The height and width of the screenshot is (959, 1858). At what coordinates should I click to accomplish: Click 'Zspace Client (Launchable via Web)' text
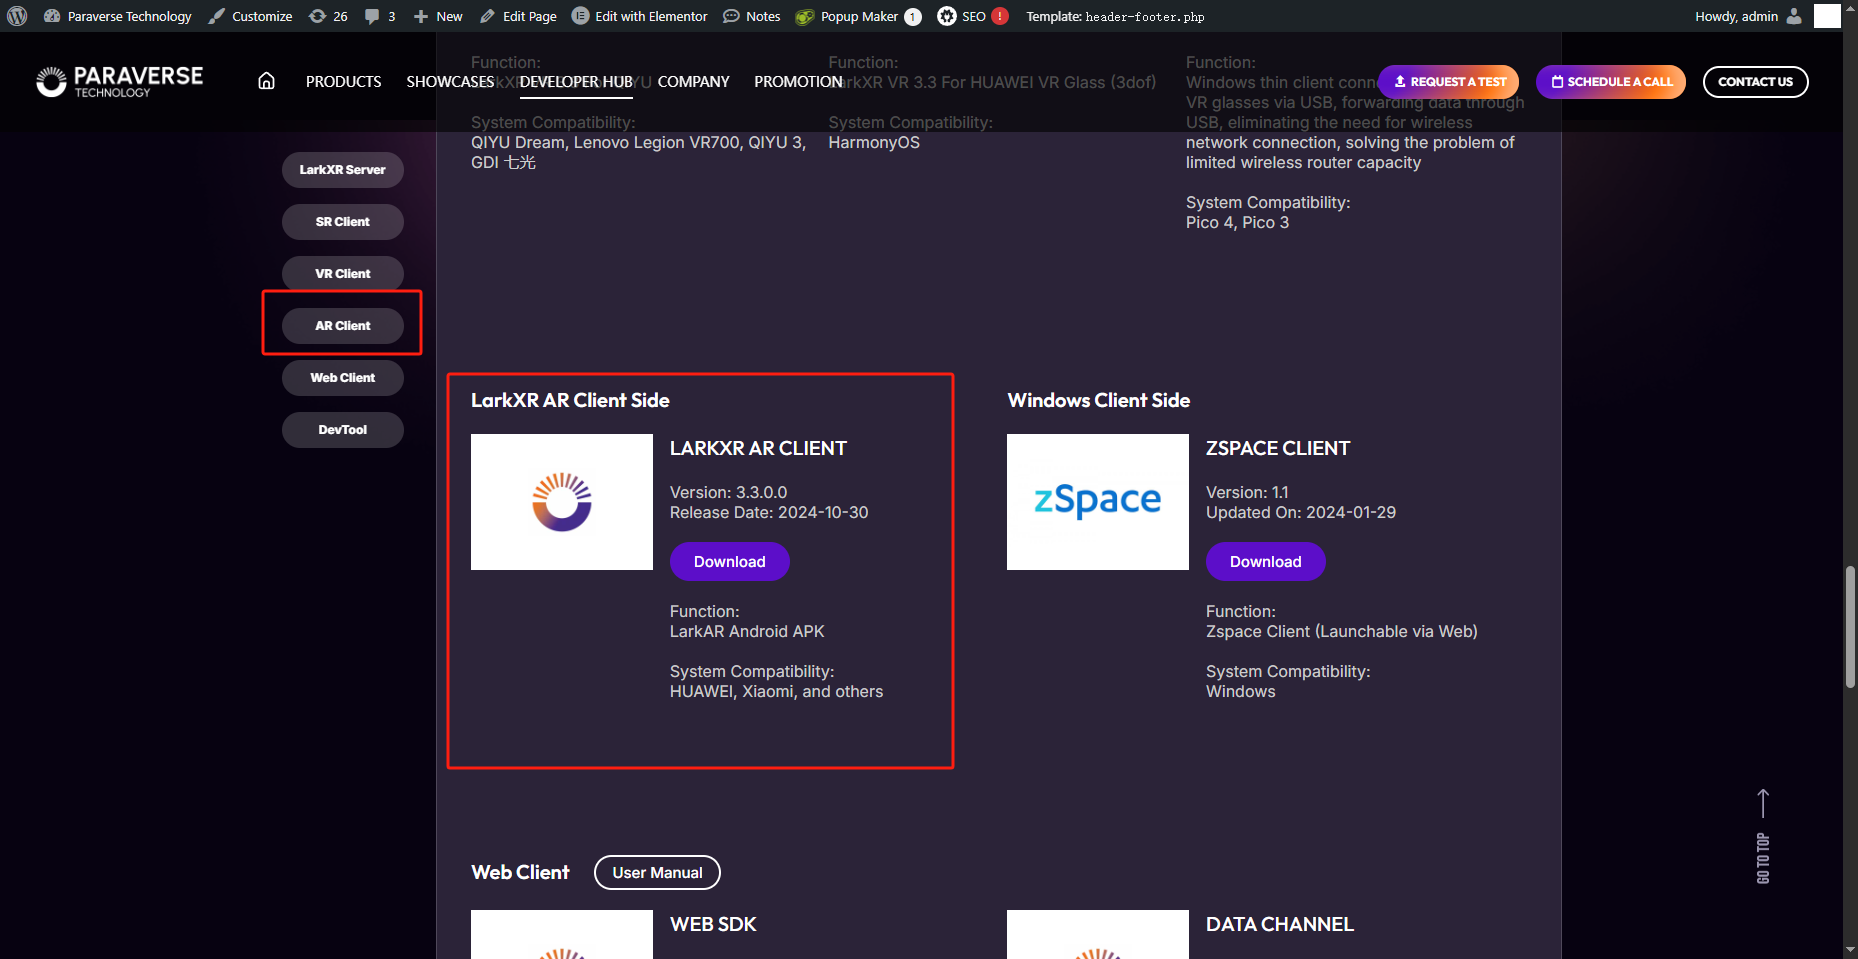pyautogui.click(x=1342, y=631)
